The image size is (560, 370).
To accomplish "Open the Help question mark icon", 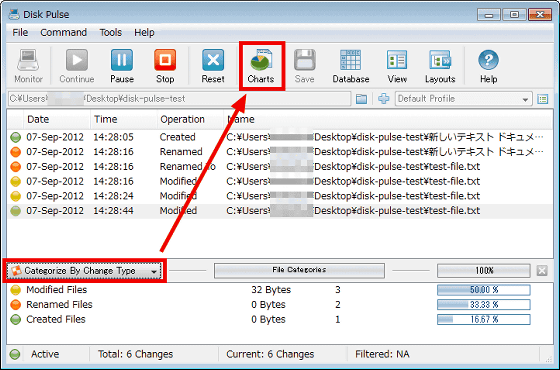I will click(488, 60).
